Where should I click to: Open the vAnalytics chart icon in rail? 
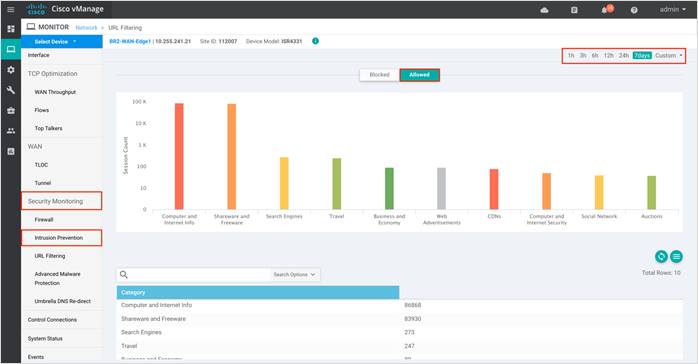[x=11, y=151]
